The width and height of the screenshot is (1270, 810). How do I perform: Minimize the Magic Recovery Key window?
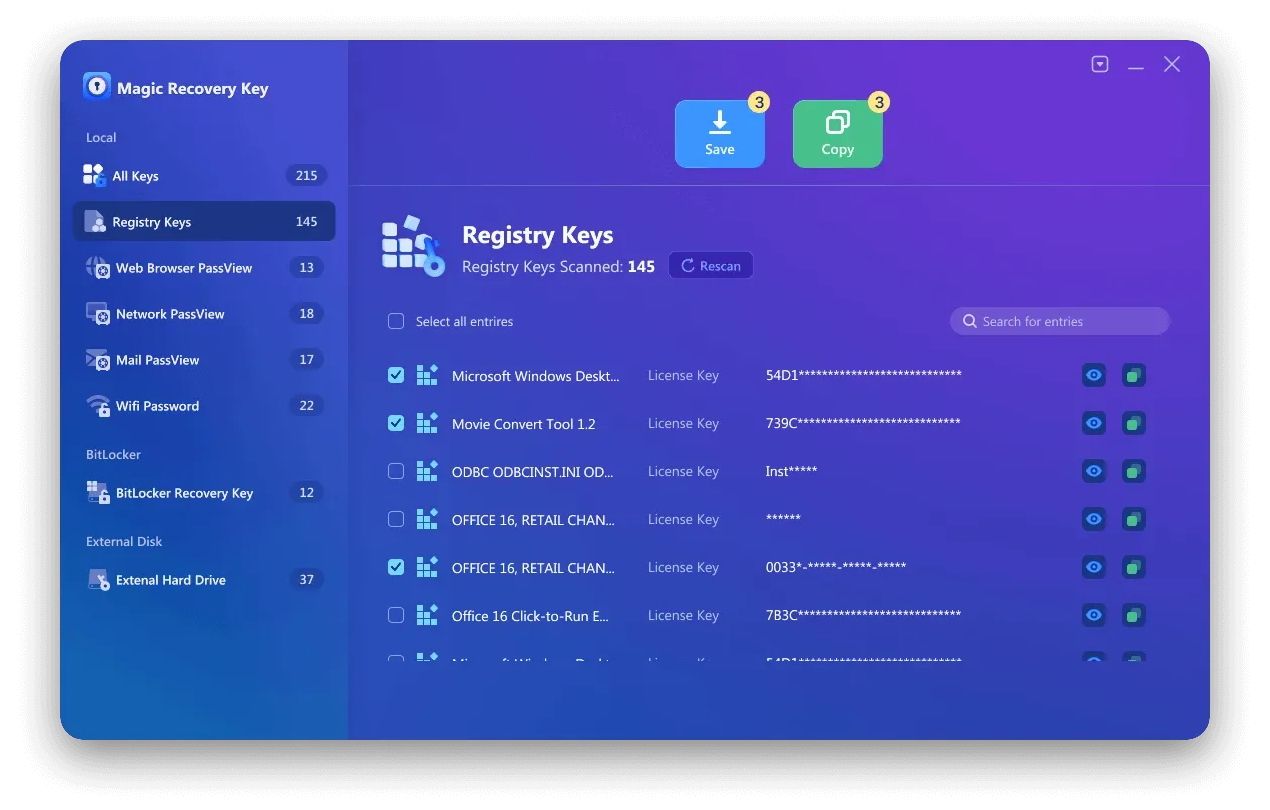[x=1136, y=66]
